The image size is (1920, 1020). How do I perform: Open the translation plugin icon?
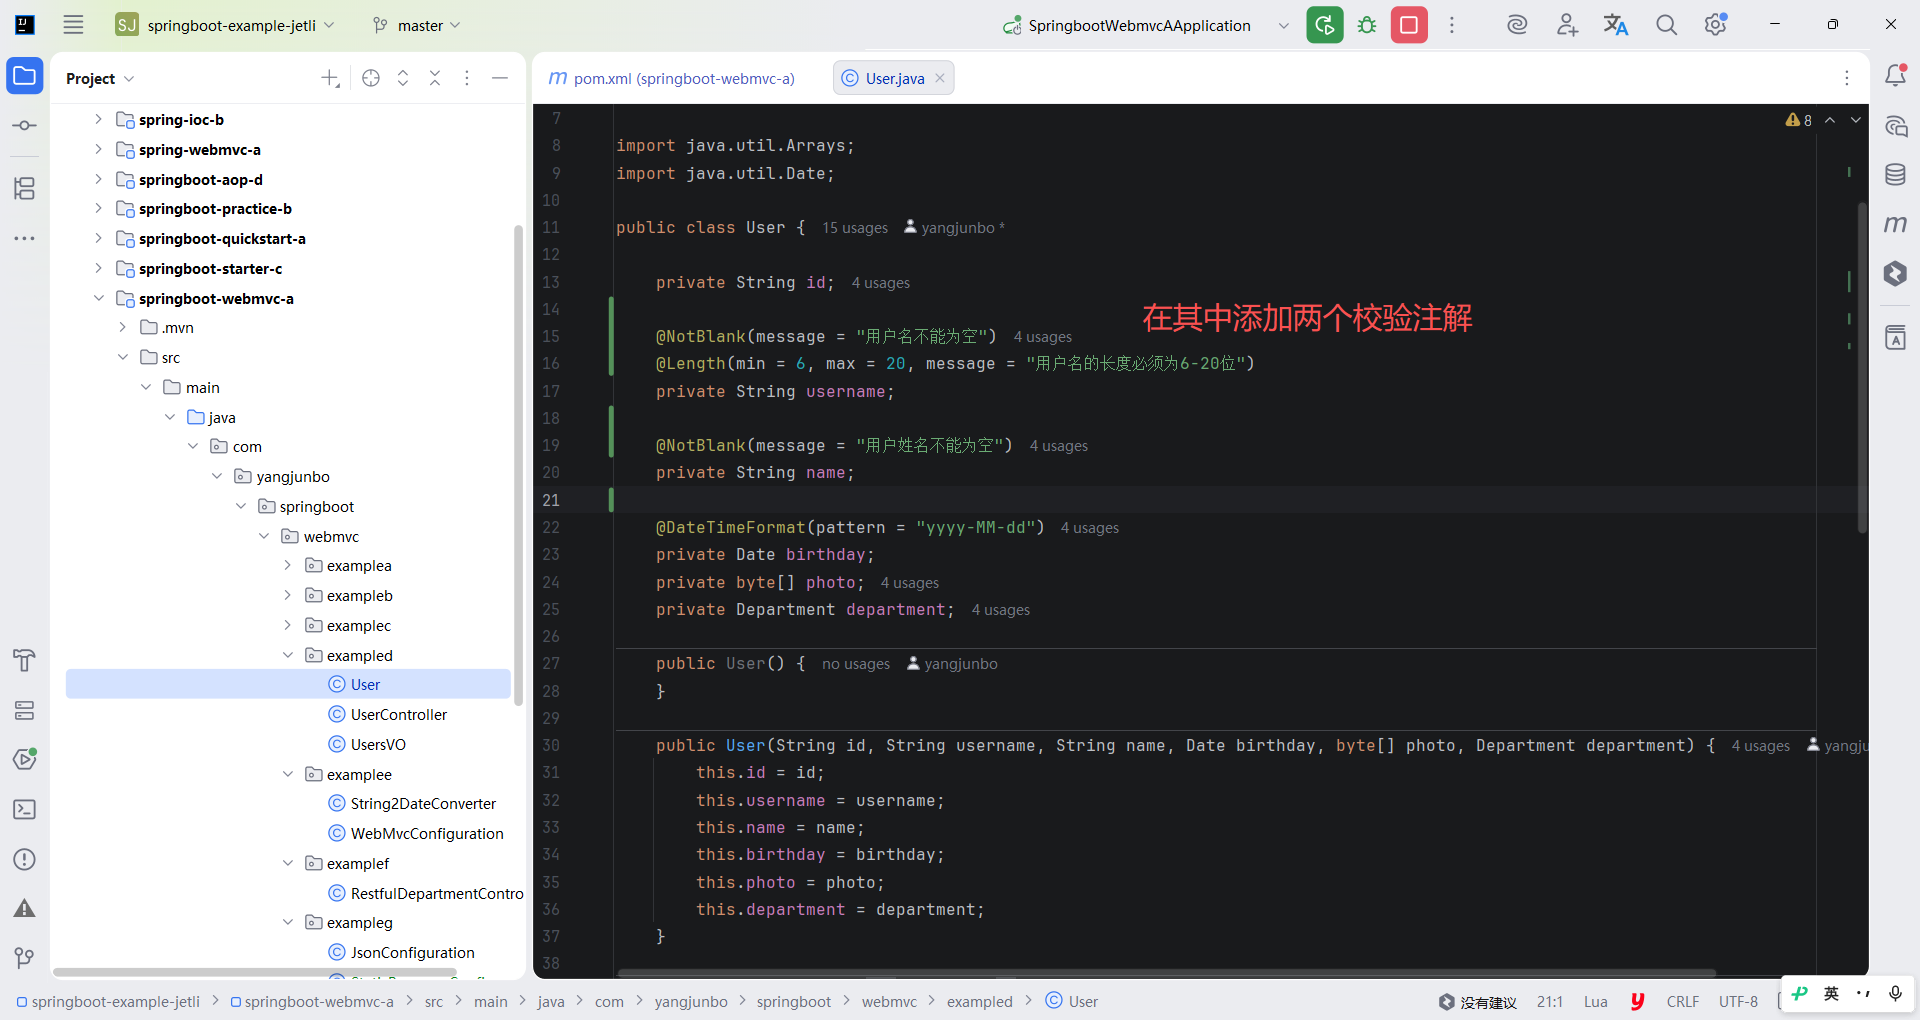[x=1616, y=25]
